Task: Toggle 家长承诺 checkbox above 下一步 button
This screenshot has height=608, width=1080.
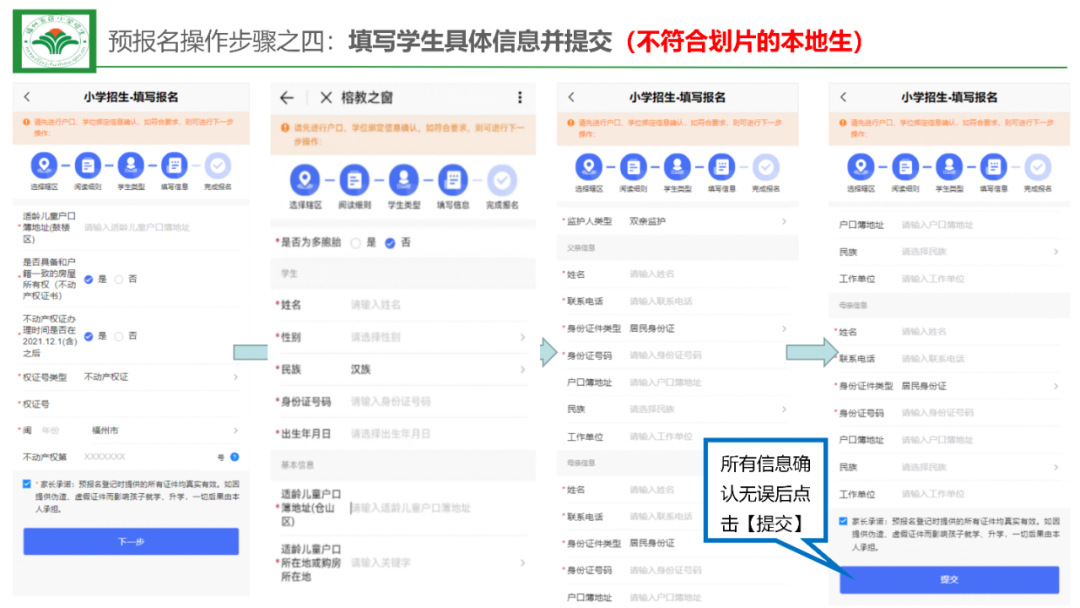Action: (x=28, y=483)
